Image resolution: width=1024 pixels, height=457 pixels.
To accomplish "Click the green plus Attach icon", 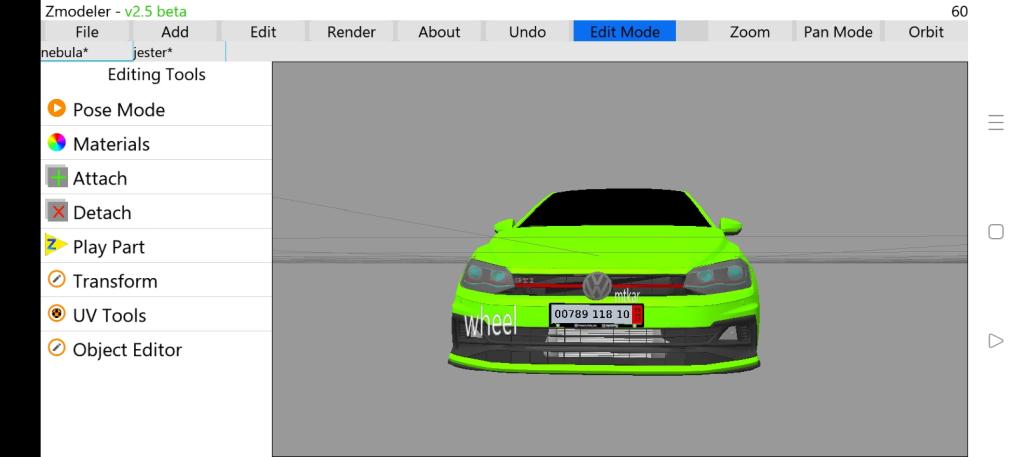I will (x=57, y=177).
